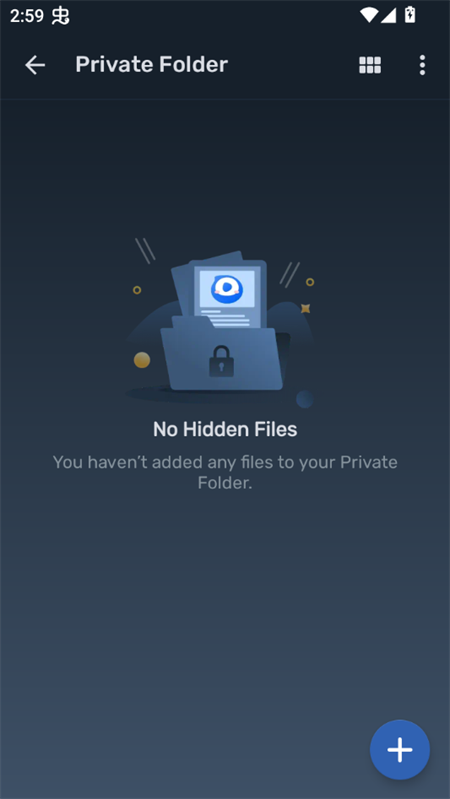
Task: Click the gold sparkle star decoration
Action: (305, 308)
